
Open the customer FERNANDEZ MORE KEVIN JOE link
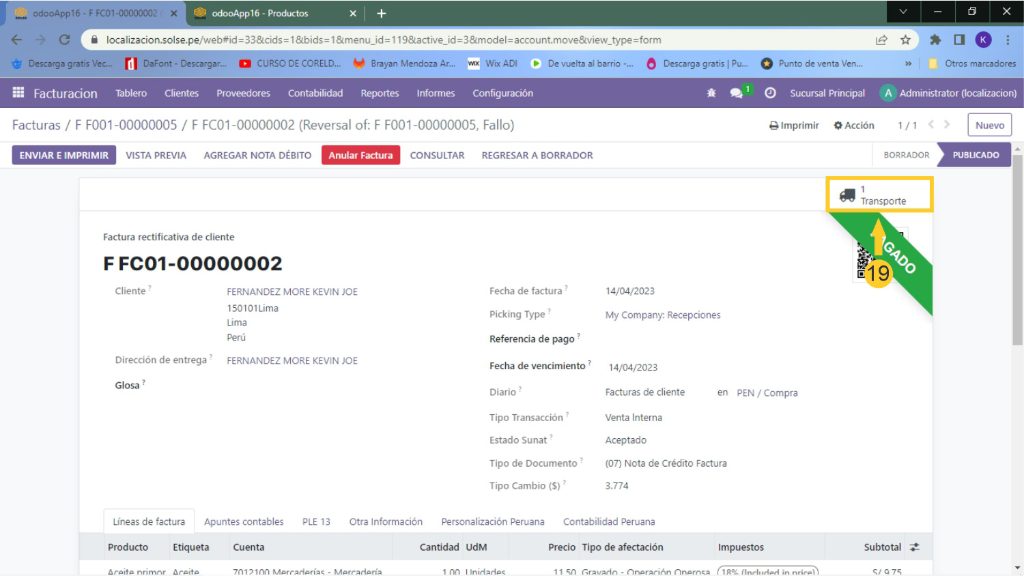coord(292,292)
